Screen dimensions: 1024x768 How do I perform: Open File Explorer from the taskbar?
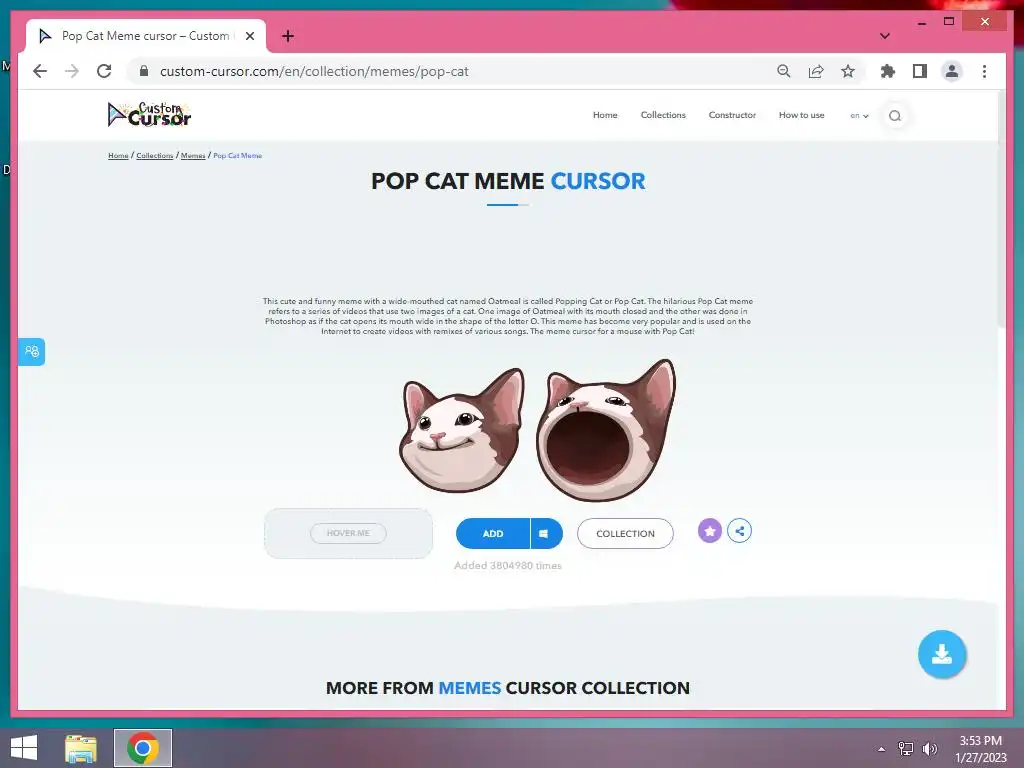[x=81, y=748]
